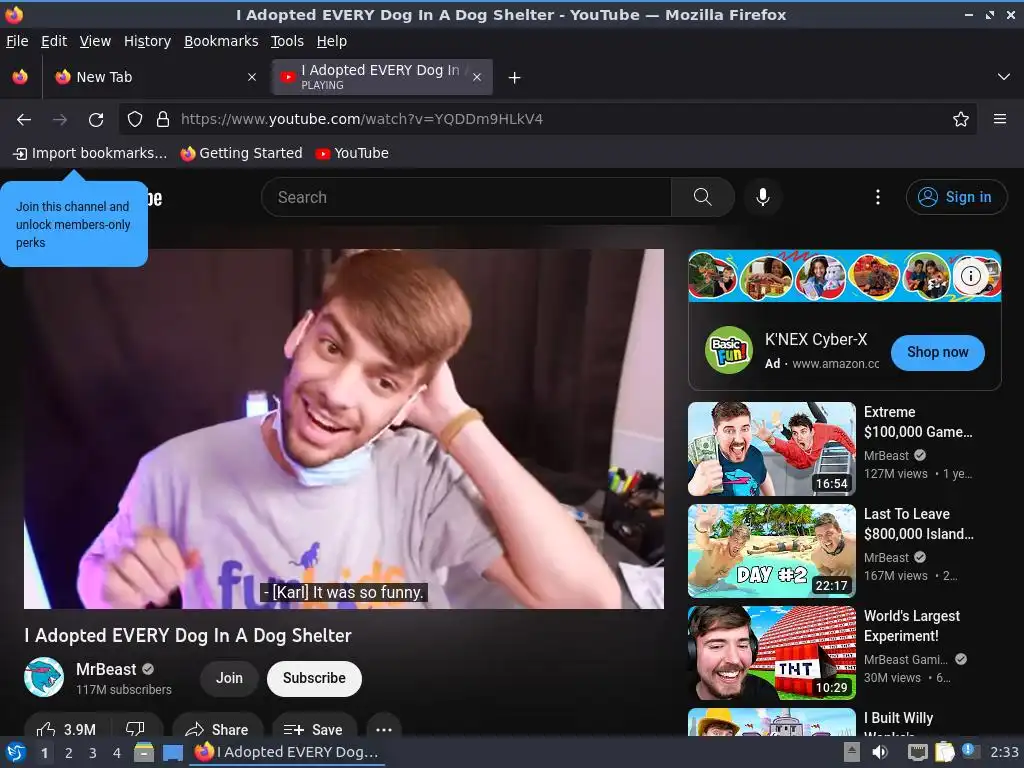Adjust volume via the tray speaker icon

click(x=880, y=752)
